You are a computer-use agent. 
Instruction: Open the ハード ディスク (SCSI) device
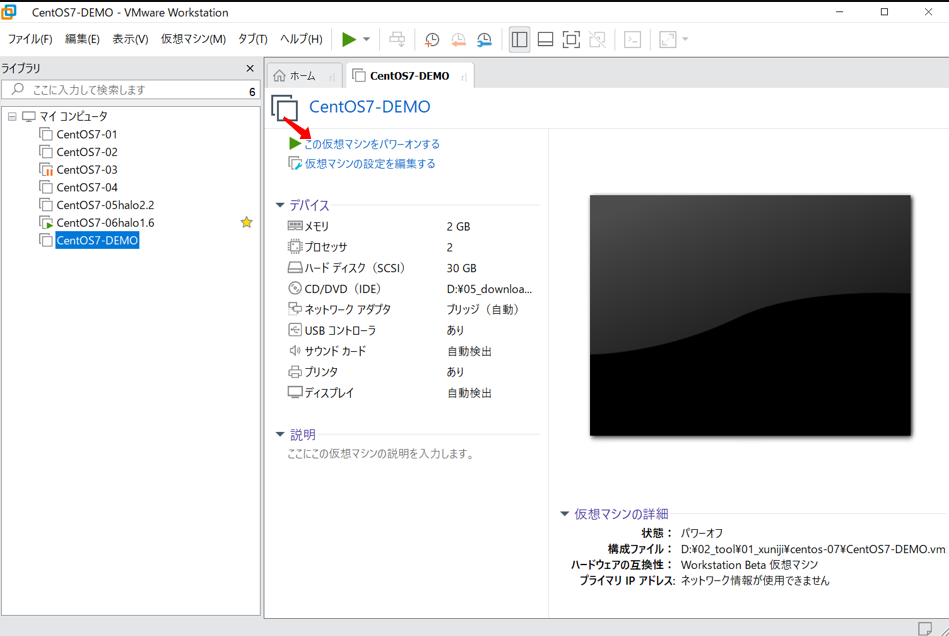(x=346, y=268)
